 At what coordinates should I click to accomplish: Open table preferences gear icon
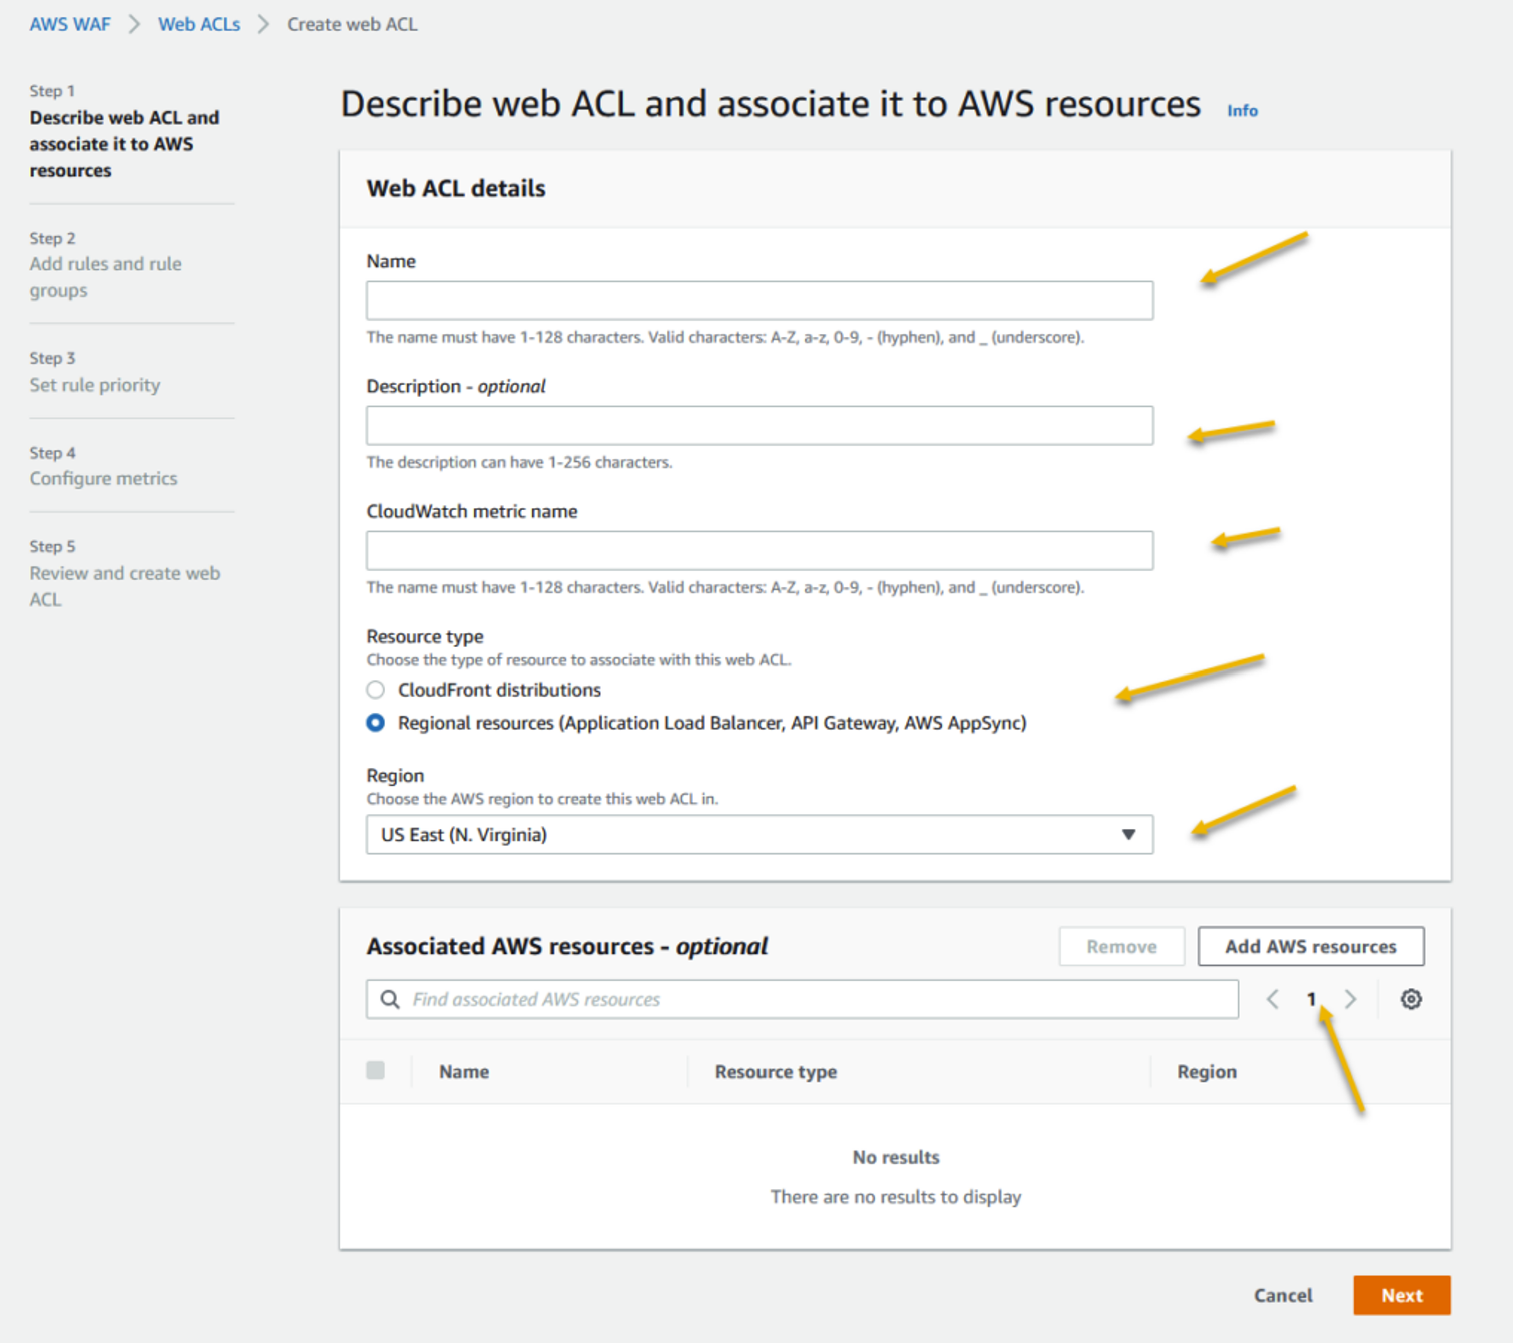pyautogui.click(x=1411, y=999)
